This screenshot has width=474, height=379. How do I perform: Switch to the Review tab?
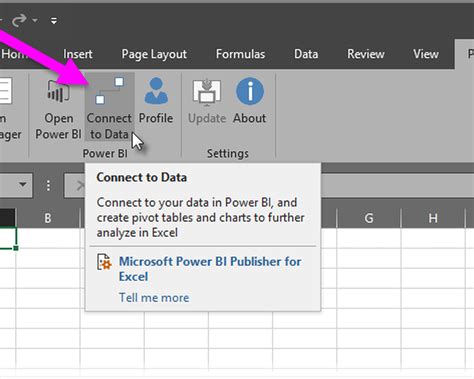pos(366,54)
